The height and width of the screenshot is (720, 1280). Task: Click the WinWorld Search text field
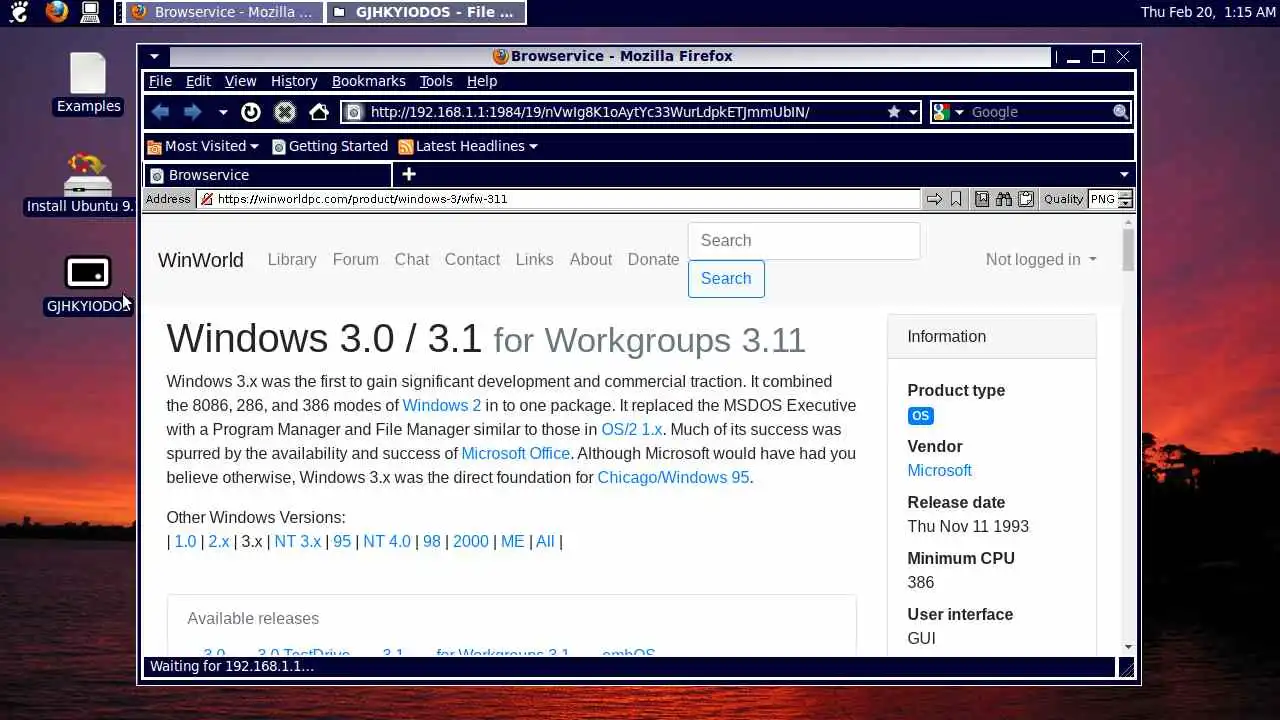click(x=804, y=241)
